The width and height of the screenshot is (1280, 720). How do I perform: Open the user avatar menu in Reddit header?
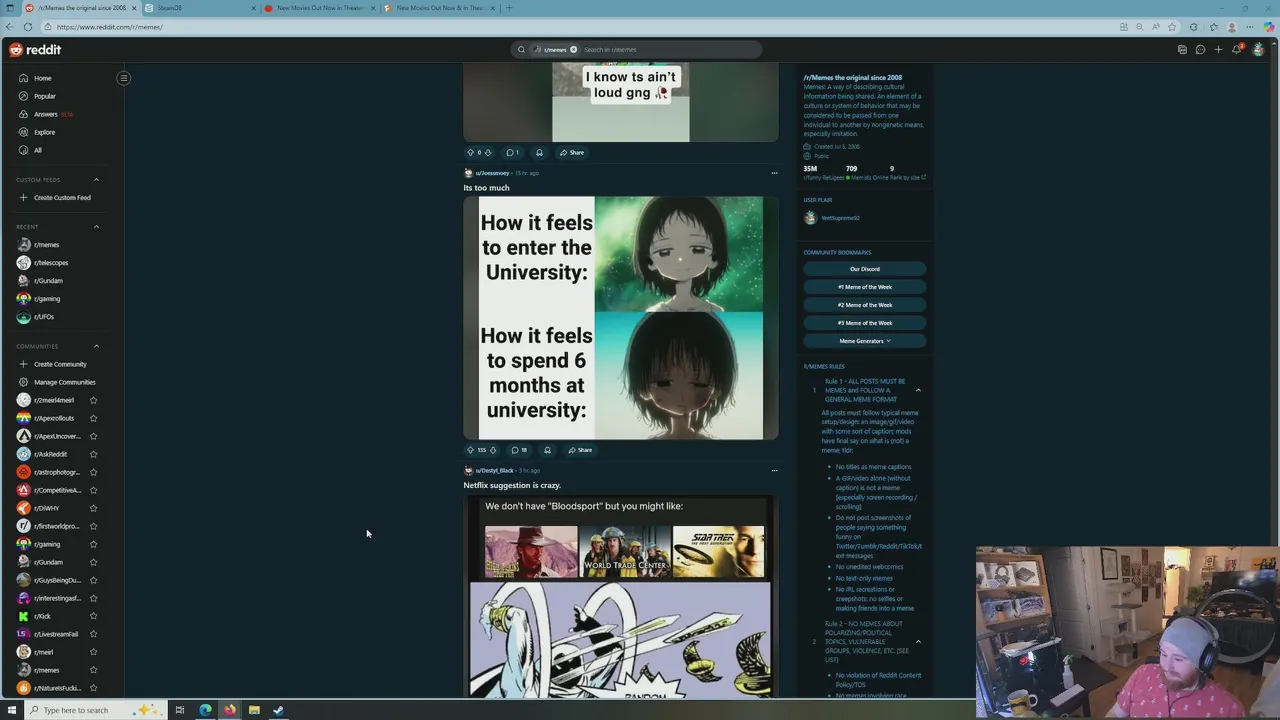(x=1258, y=49)
